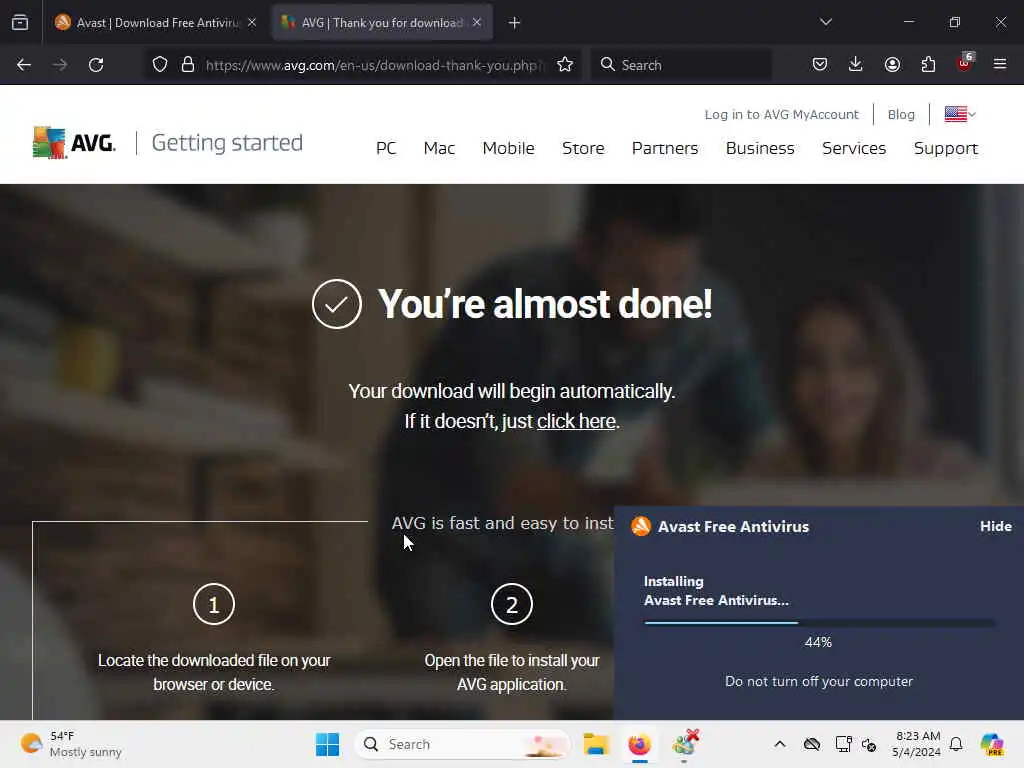Go forward one page

[60, 65]
